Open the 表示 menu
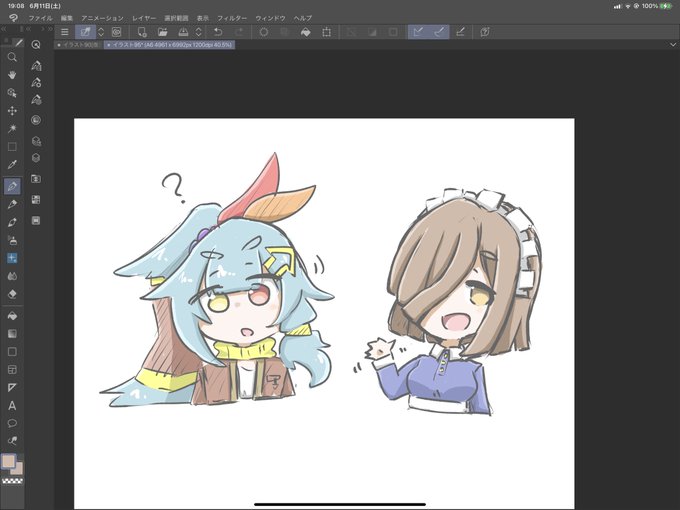This screenshot has height=510, width=680. click(x=203, y=18)
